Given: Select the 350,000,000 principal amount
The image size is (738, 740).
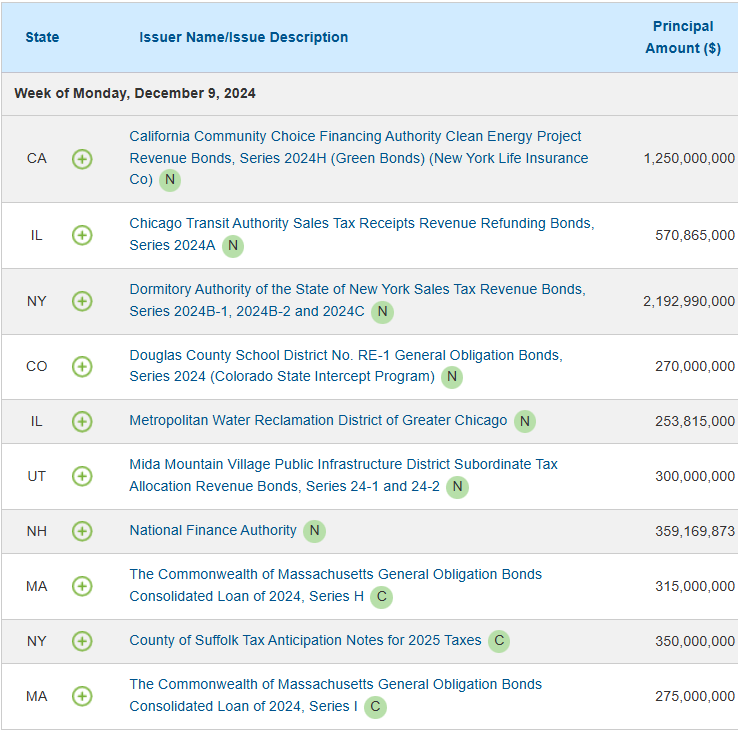Looking at the screenshot, I should point(695,641).
